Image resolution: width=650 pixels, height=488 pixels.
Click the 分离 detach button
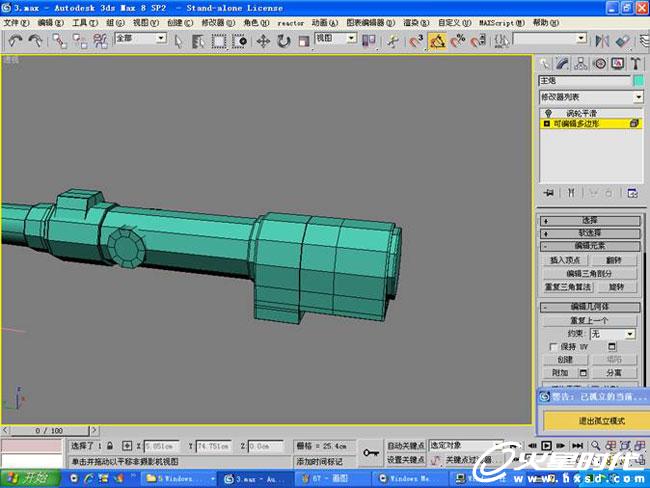614,373
